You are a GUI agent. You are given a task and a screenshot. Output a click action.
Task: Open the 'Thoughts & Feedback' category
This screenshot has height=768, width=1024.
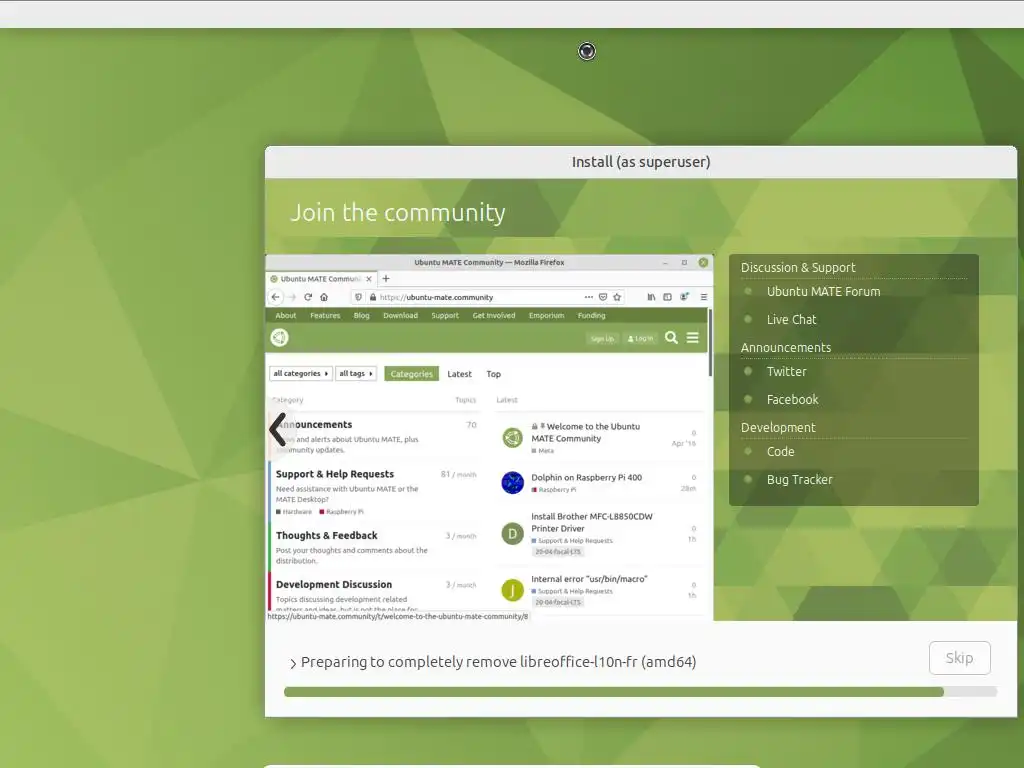click(327, 536)
